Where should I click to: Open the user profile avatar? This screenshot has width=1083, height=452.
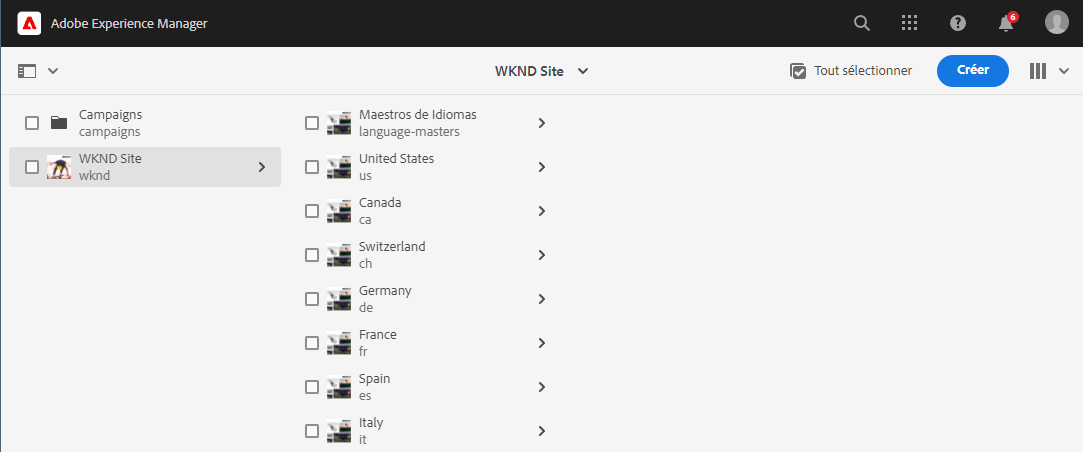1057,23
